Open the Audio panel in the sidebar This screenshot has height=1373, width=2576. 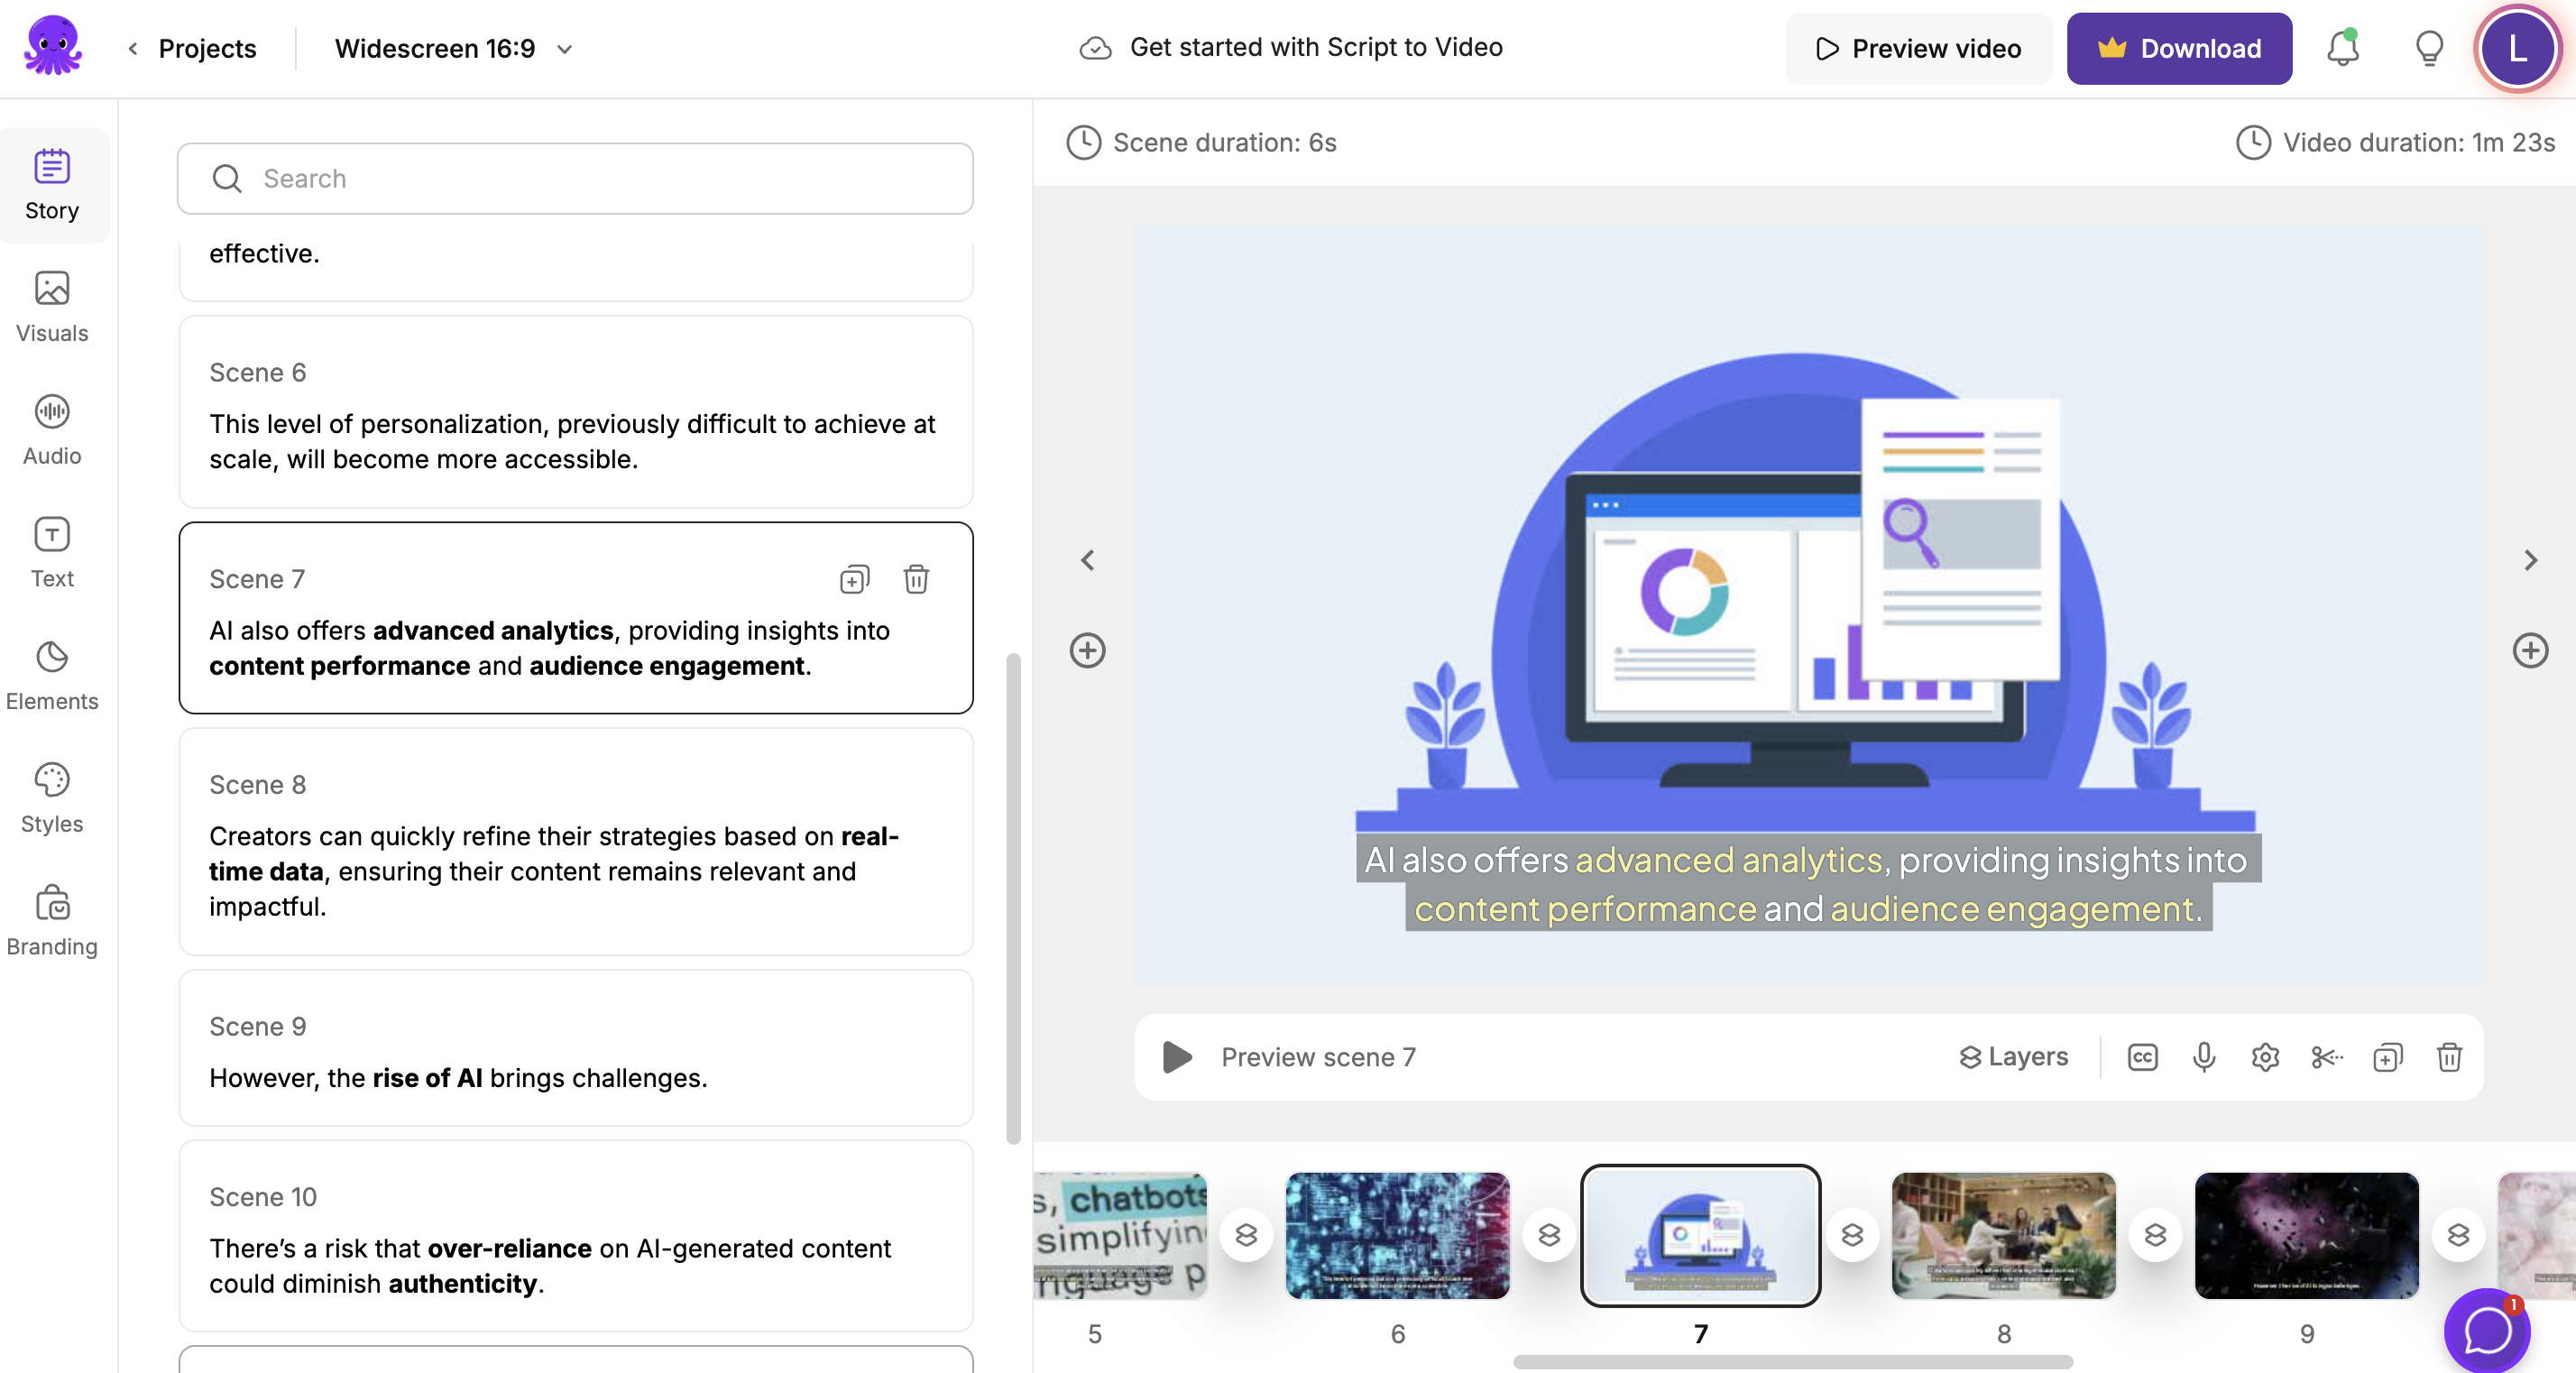click(x=51, y=430)
